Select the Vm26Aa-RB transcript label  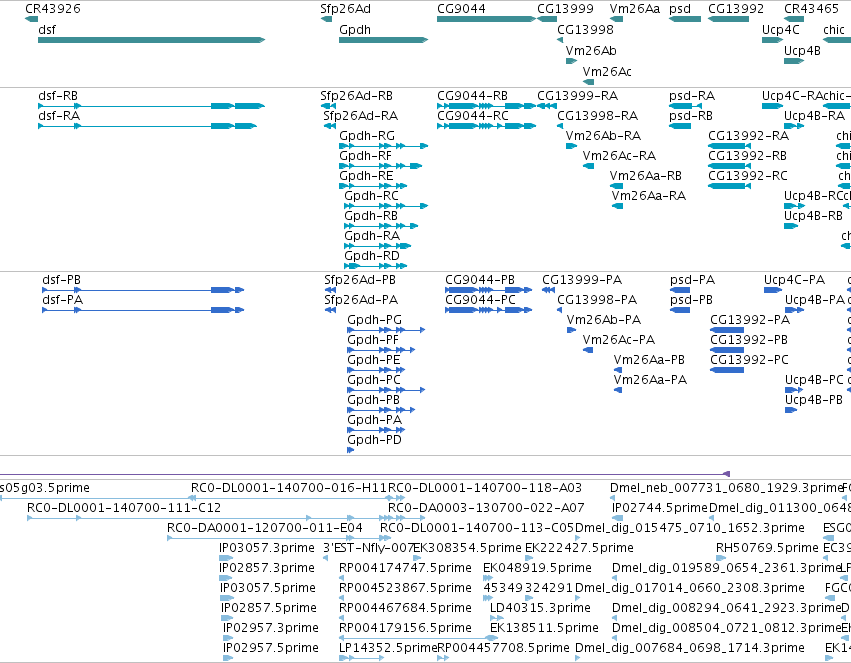[645, 176]
